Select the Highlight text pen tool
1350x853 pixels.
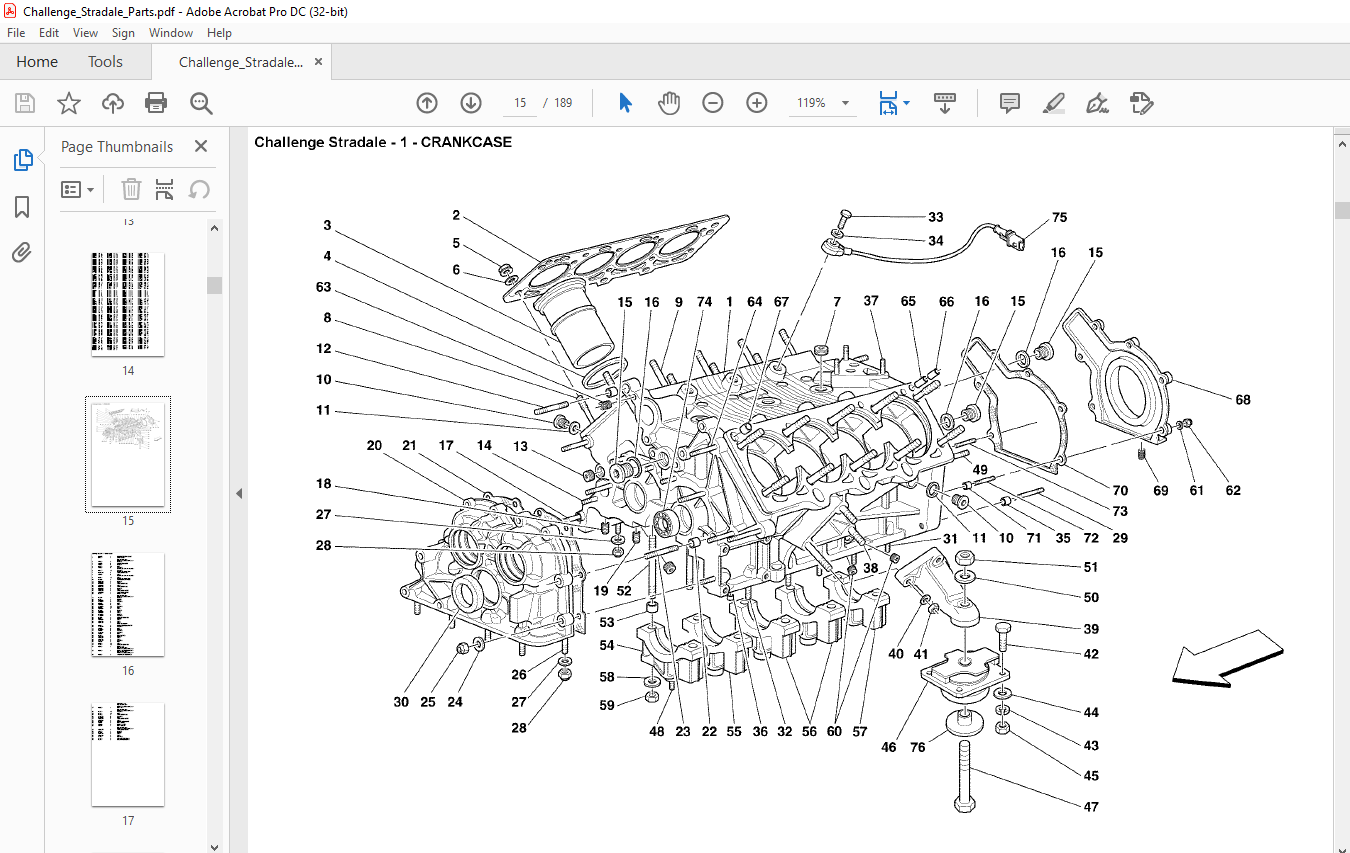click(x=1054, y=103)
